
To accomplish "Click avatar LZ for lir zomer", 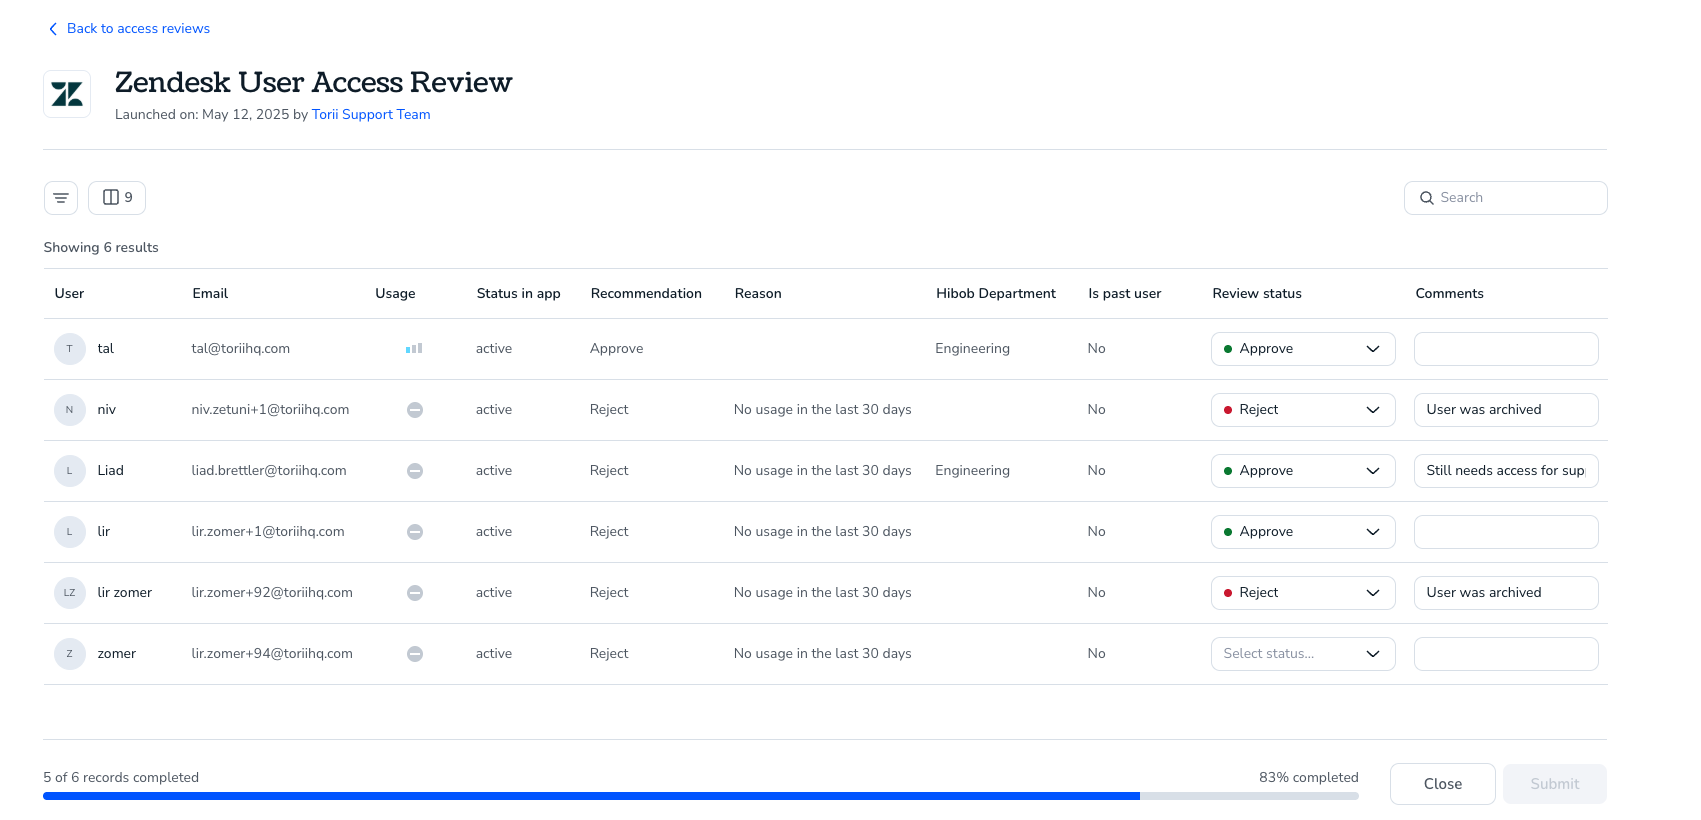I will coord(69,593).
